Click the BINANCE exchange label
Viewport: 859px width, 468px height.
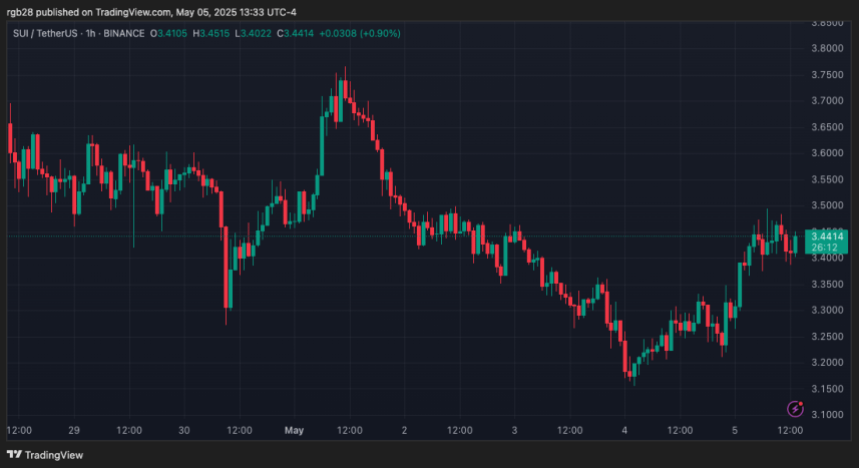click(x=125, y=34)
